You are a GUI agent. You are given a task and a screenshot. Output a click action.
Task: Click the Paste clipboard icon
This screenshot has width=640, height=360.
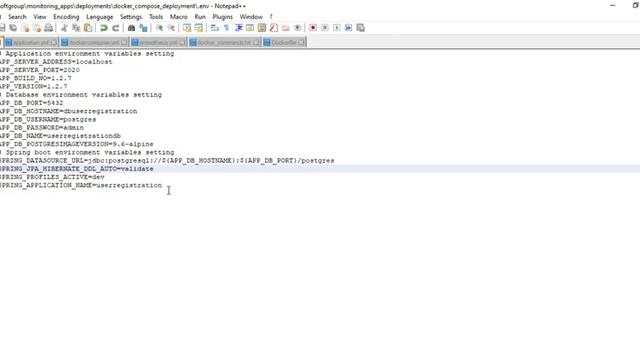[88, 28]
